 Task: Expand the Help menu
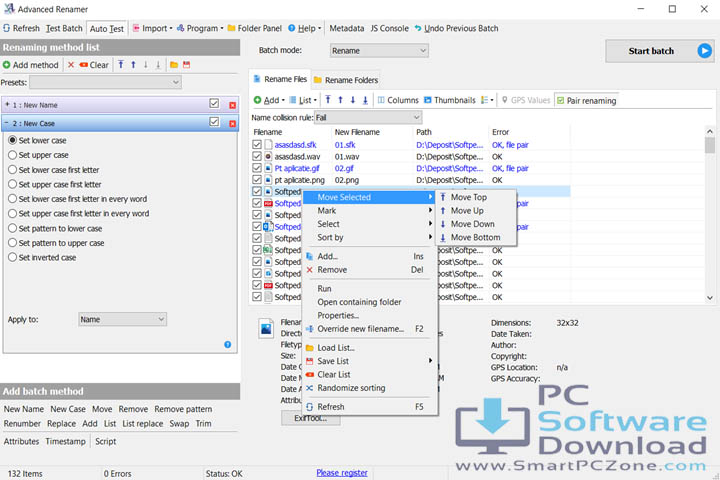[x=304, y=28]
